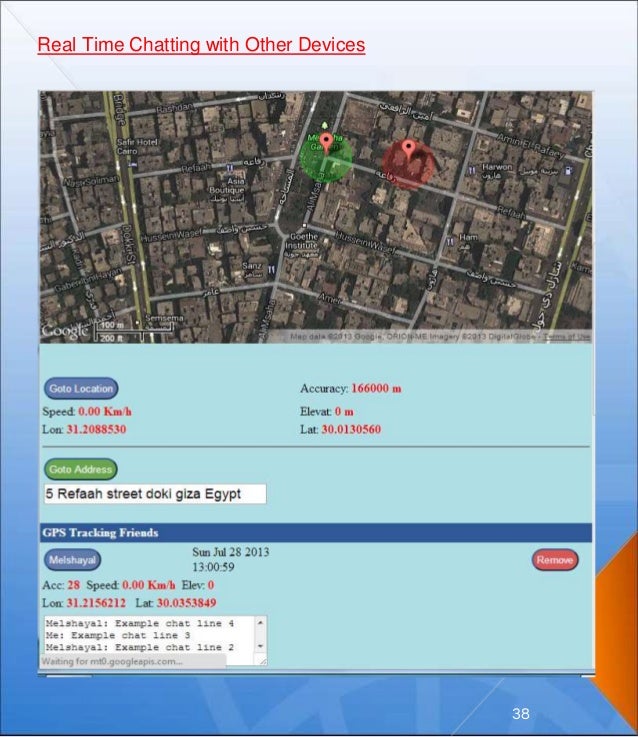Click the Safir Hotel Cairo map label
Screen dimensions: 638x737
click(x=136, y=147)
